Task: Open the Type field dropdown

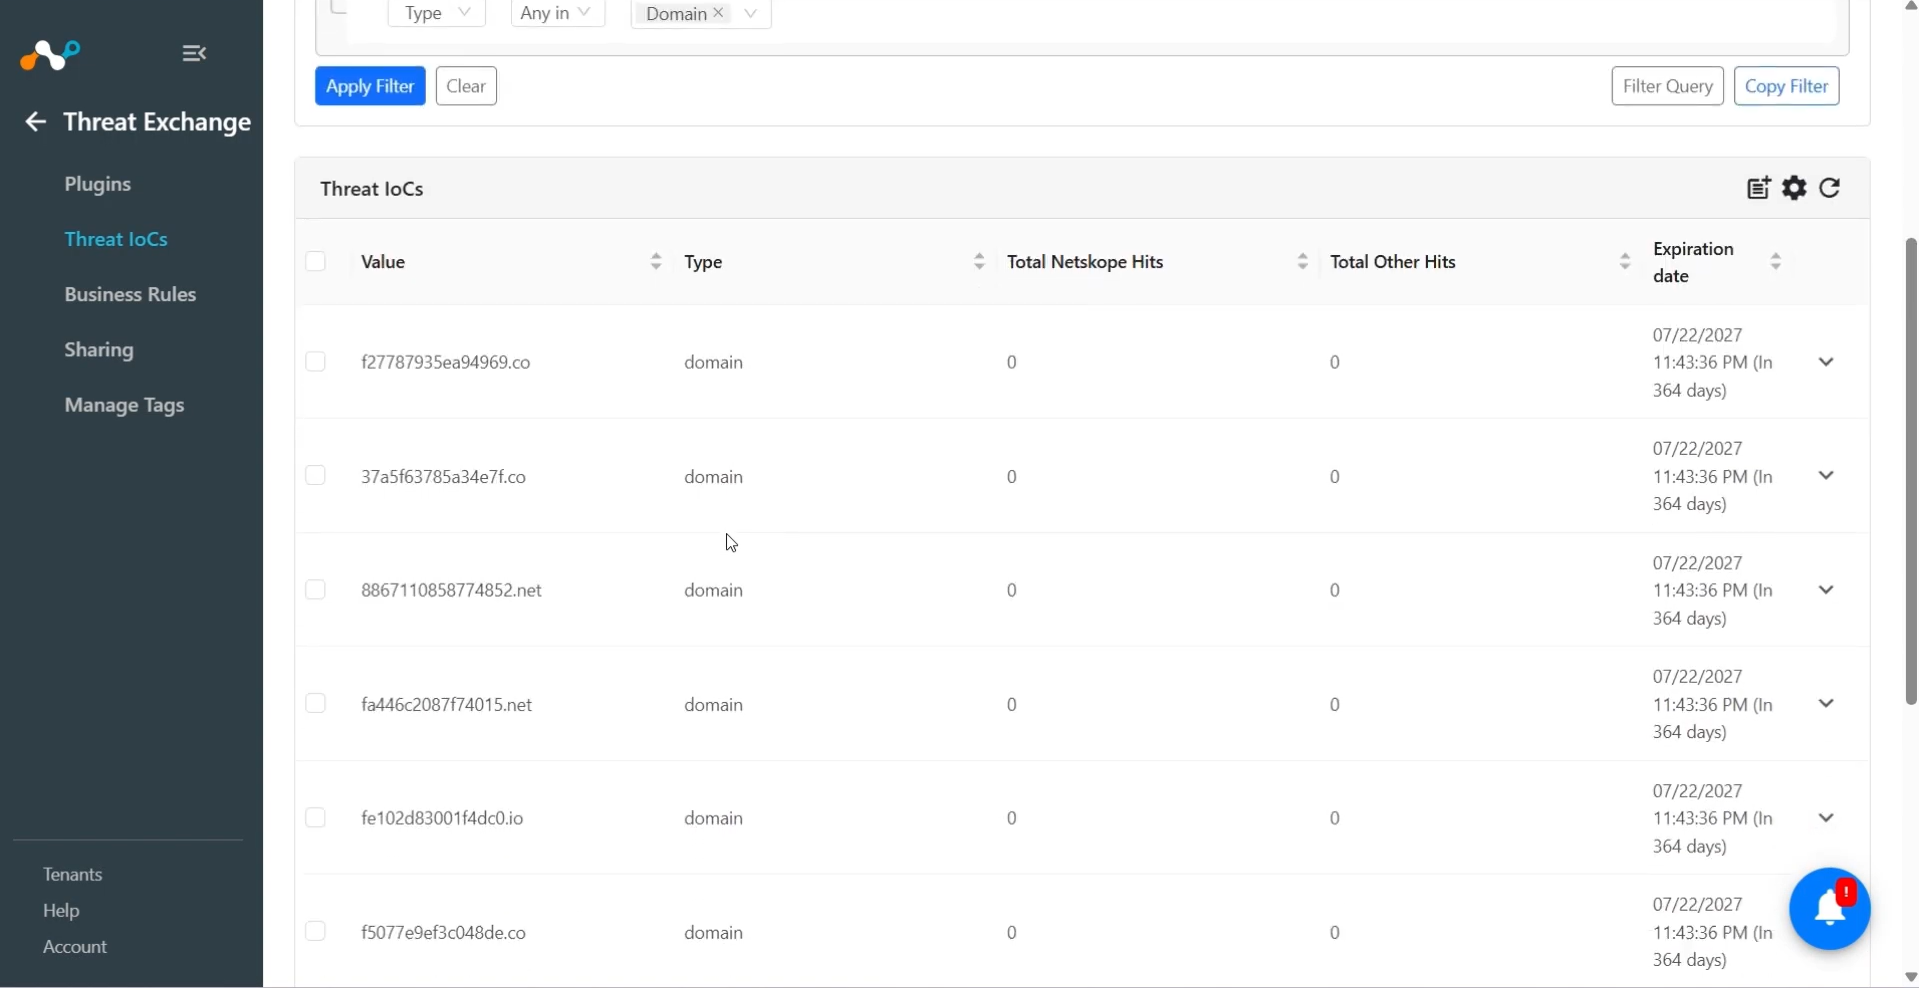Action: click(x=437, y=13)
